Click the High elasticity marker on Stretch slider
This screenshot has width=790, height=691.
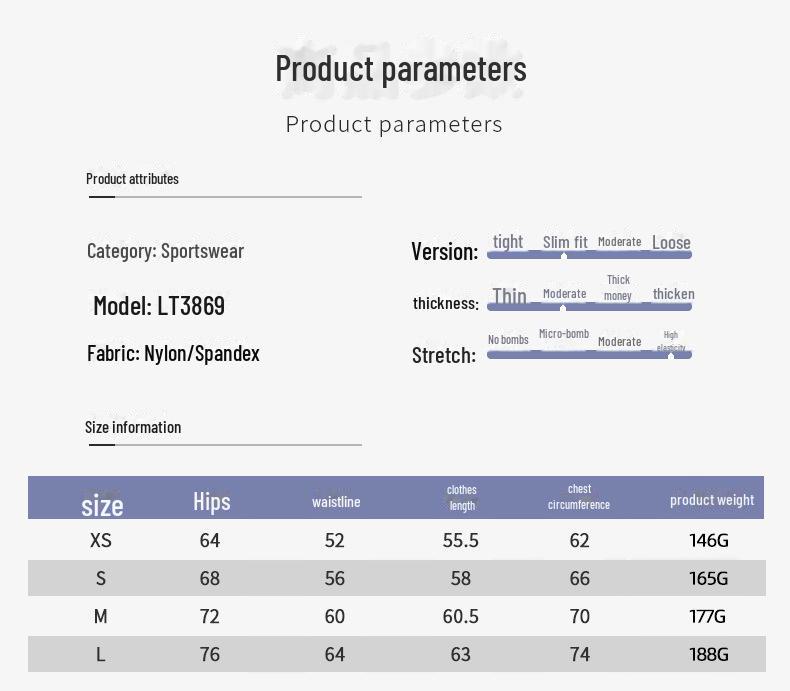coord(671,355)
